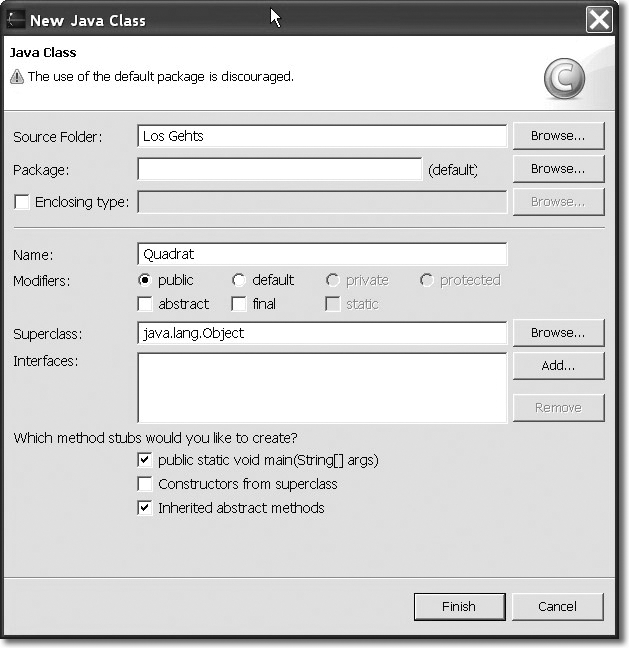Image resolution: width=630 pixels, height=649 pixels.
Task: Check the final modifier checkbox
Action: tap(239, 304)
